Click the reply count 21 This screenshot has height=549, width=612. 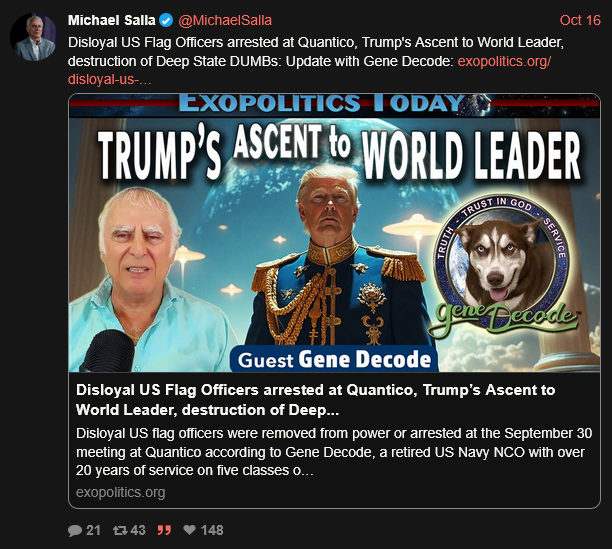(x=93, y=530)
